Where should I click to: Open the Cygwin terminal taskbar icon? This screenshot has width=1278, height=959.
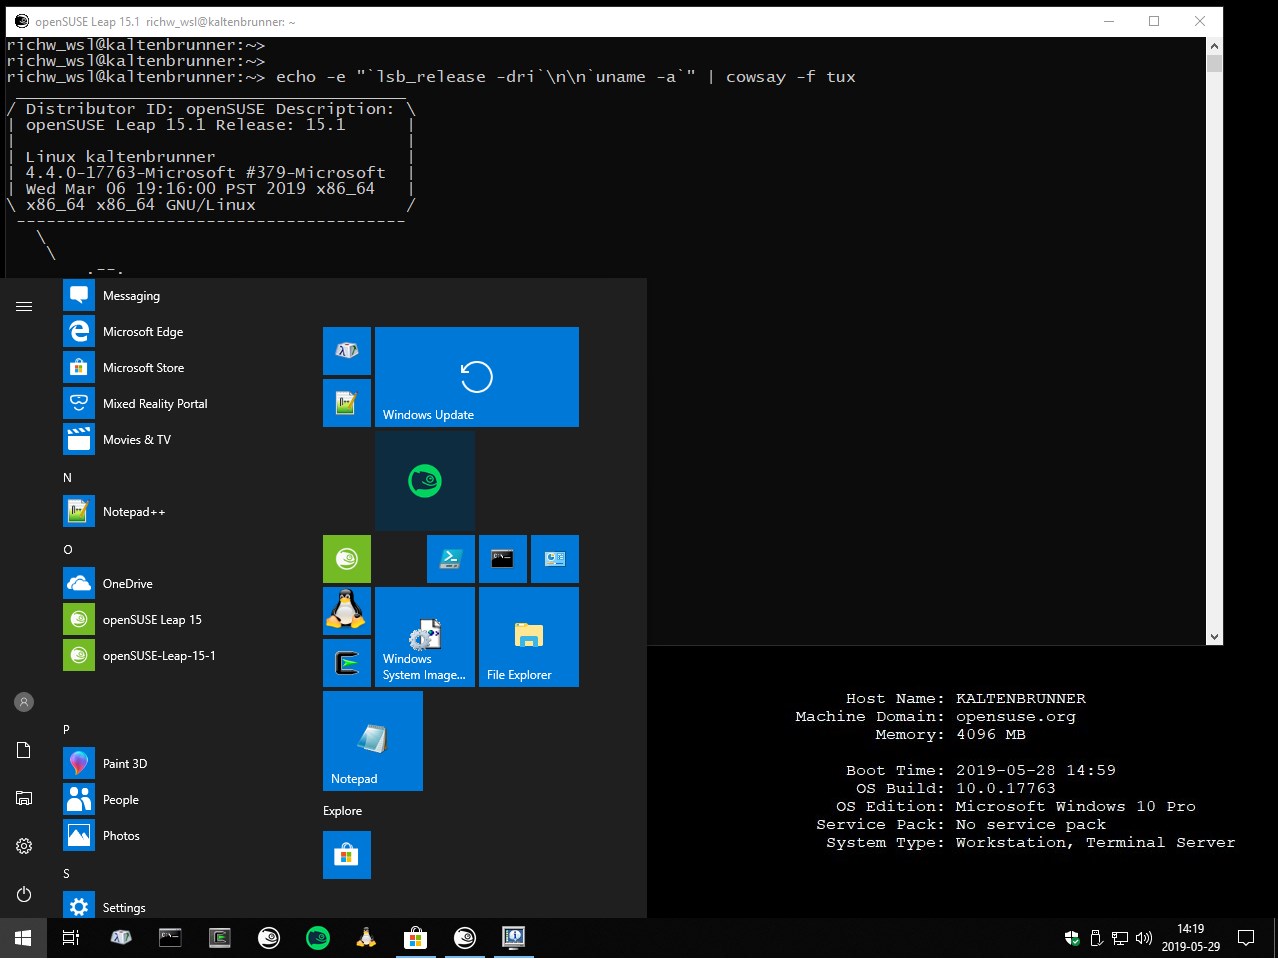(219, 938)
